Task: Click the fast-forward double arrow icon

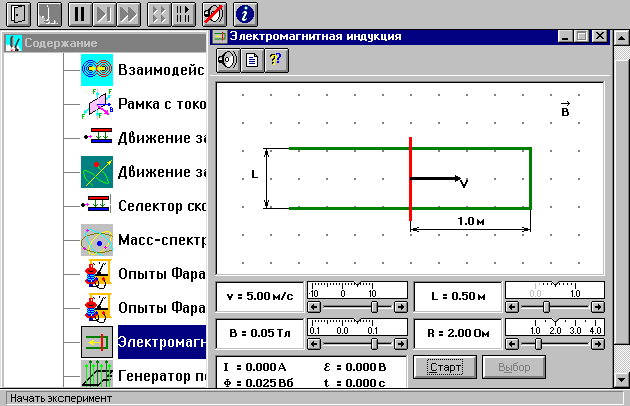Action: pos(127,14)
